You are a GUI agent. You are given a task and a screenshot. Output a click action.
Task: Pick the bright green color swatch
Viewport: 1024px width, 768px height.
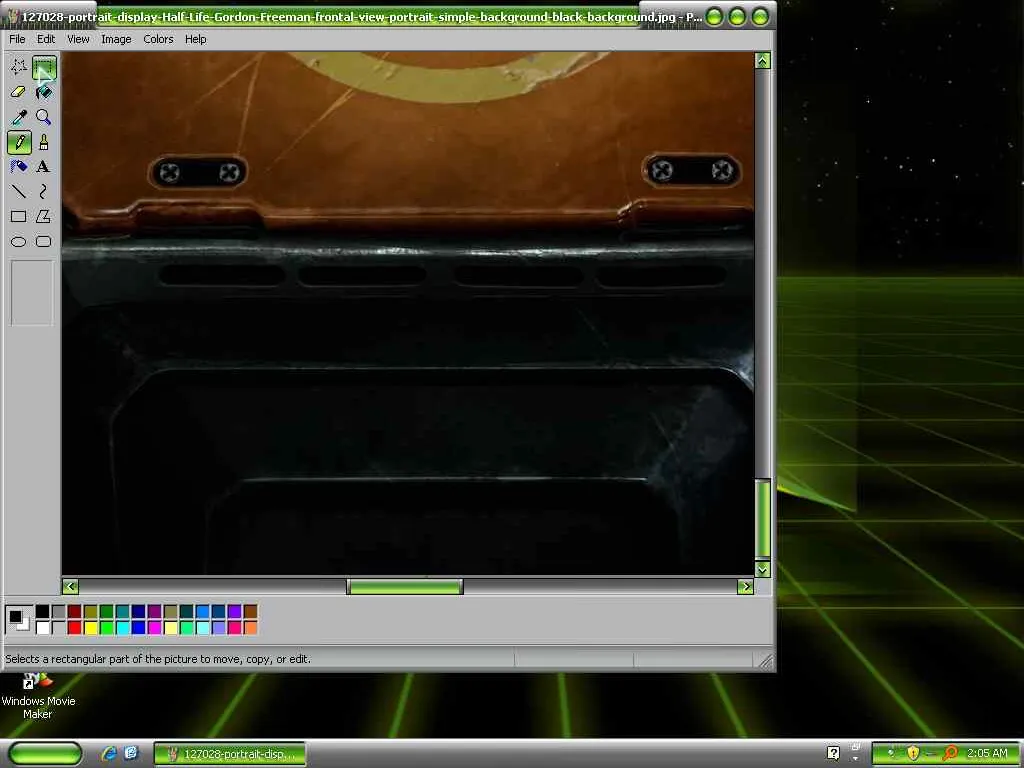[x=106, y=628]
